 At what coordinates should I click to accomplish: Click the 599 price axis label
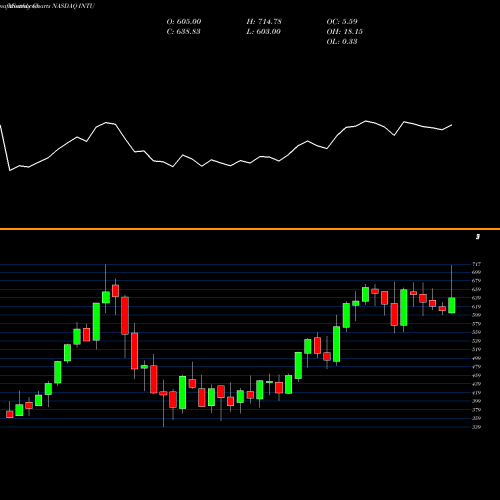[x=476, y=315]
